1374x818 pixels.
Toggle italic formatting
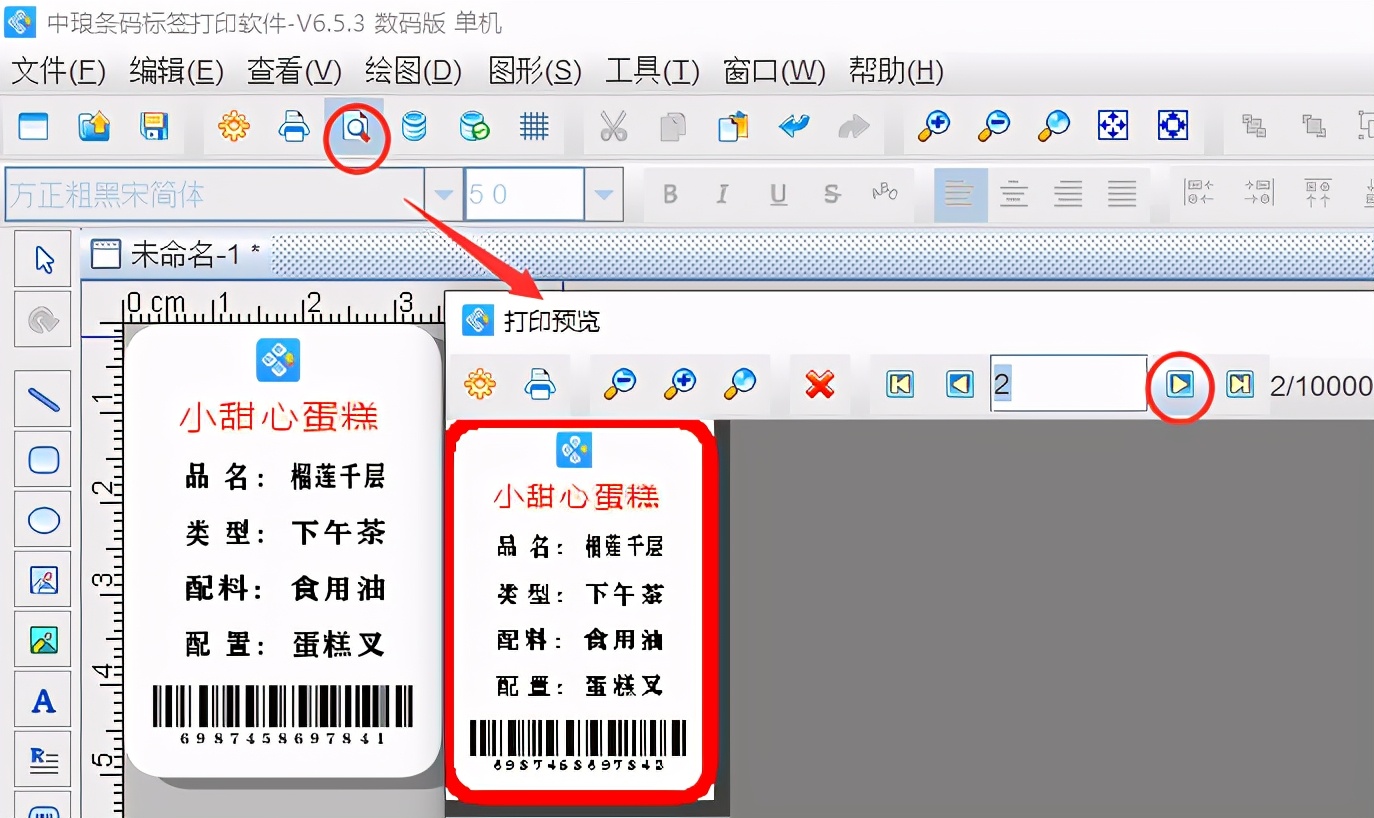tap(723, 195)
